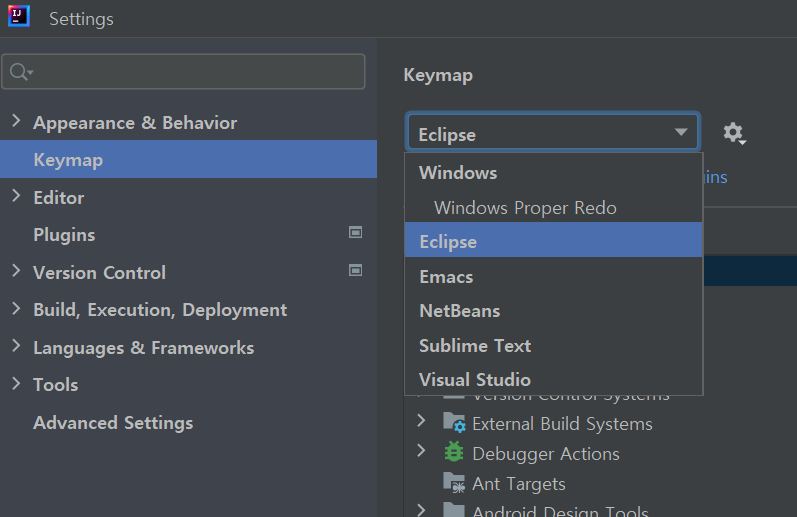
Task: Open the keymap gear options menu
Action: (x=734, y=133)
